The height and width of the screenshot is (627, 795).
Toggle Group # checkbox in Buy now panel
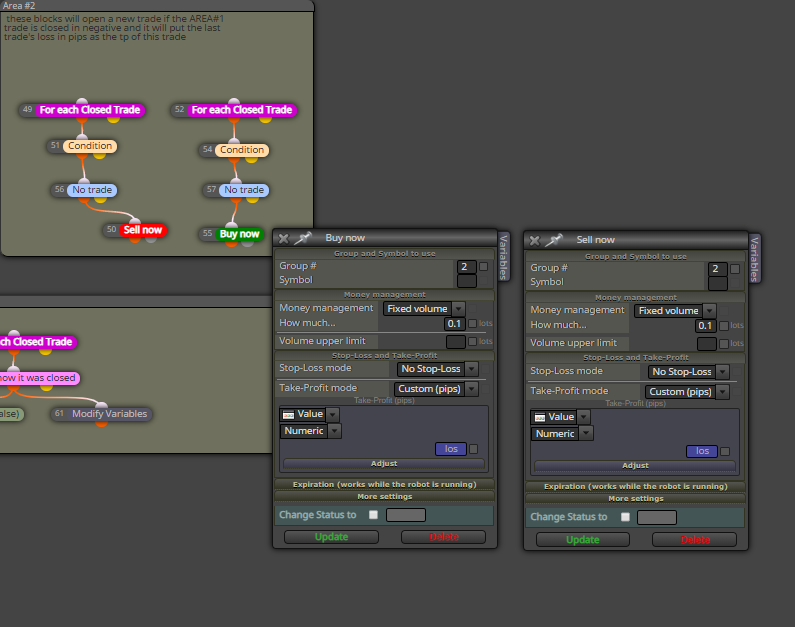click(483, 267)
